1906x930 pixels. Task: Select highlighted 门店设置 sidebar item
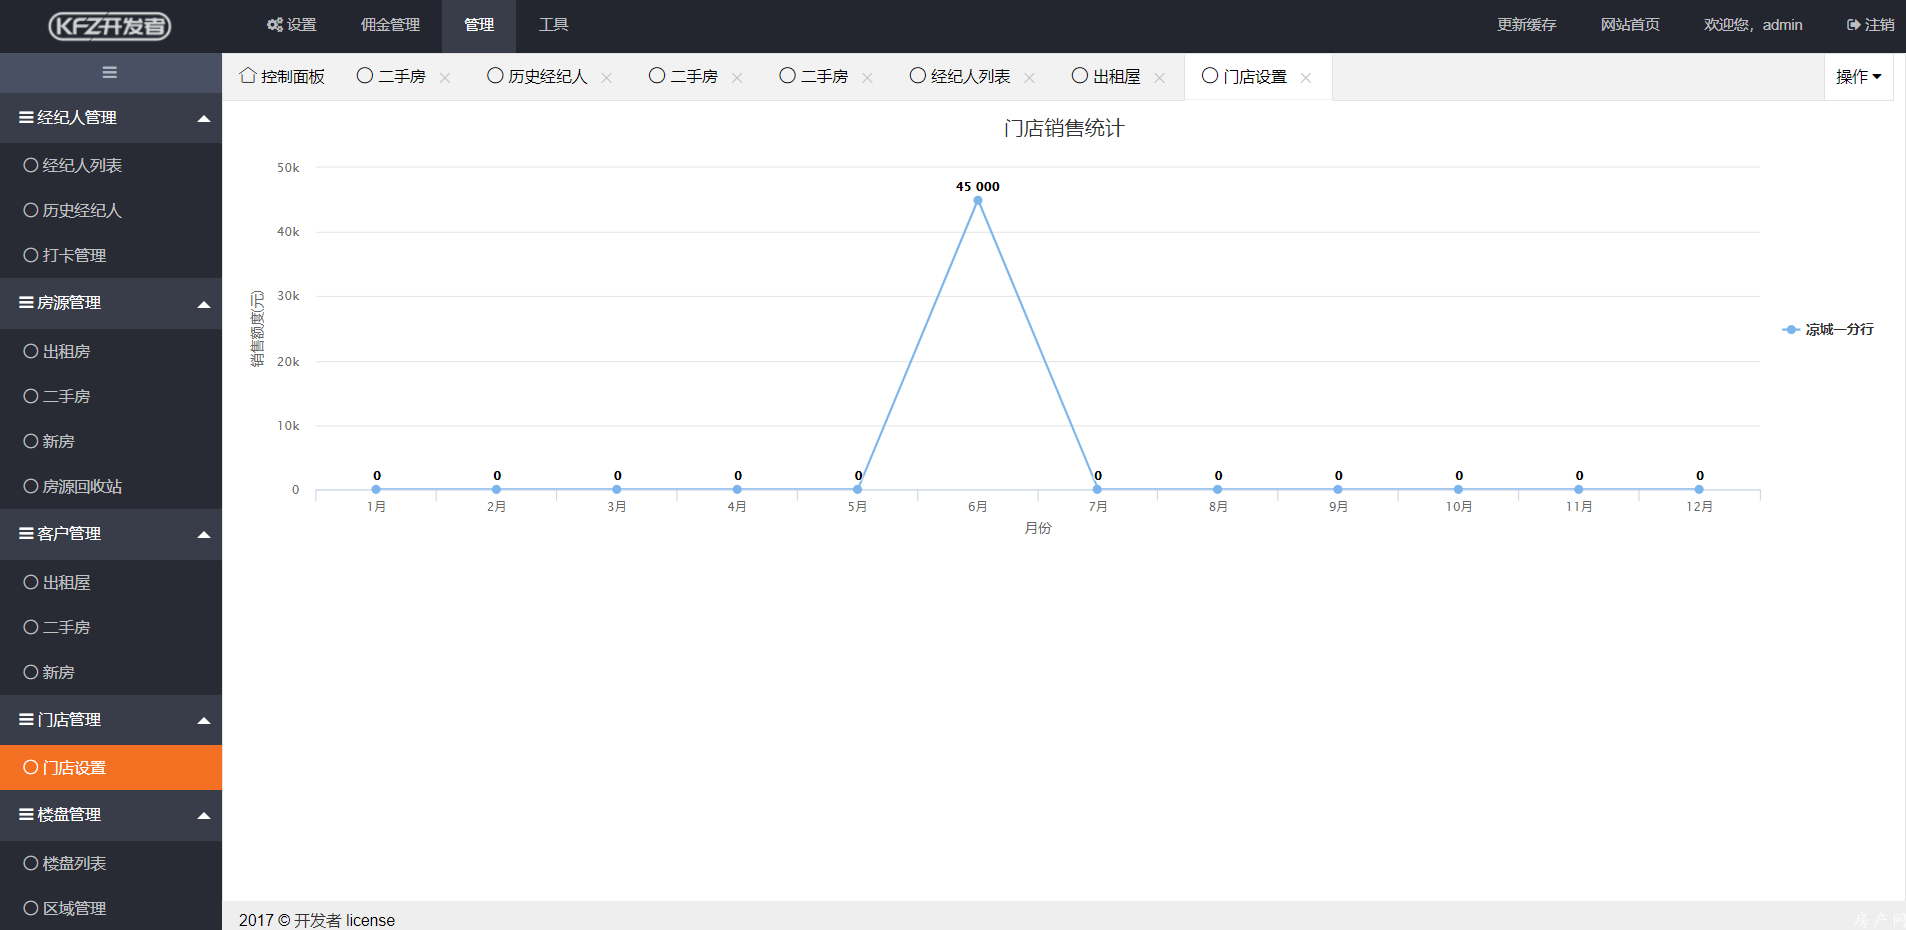point(111,768)
